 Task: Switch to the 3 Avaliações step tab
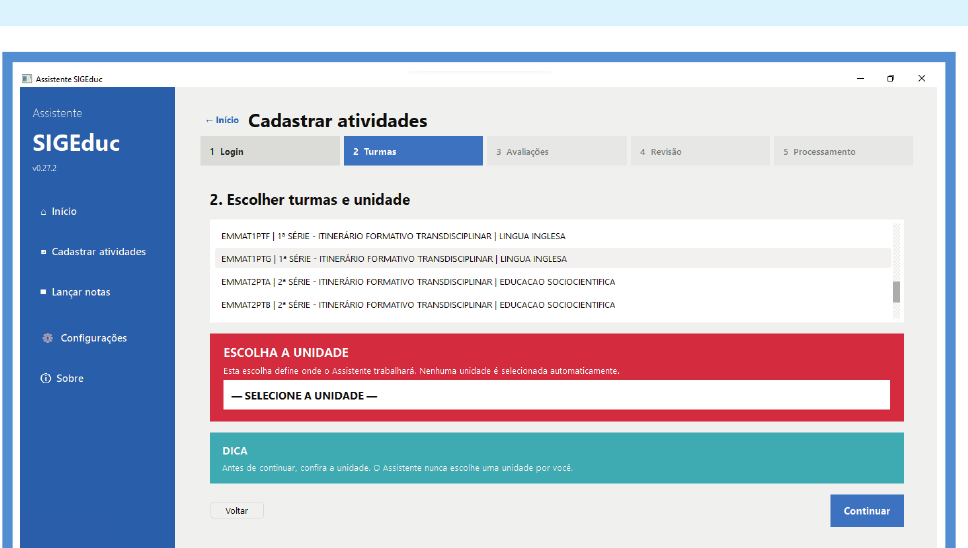click(556, 151)
